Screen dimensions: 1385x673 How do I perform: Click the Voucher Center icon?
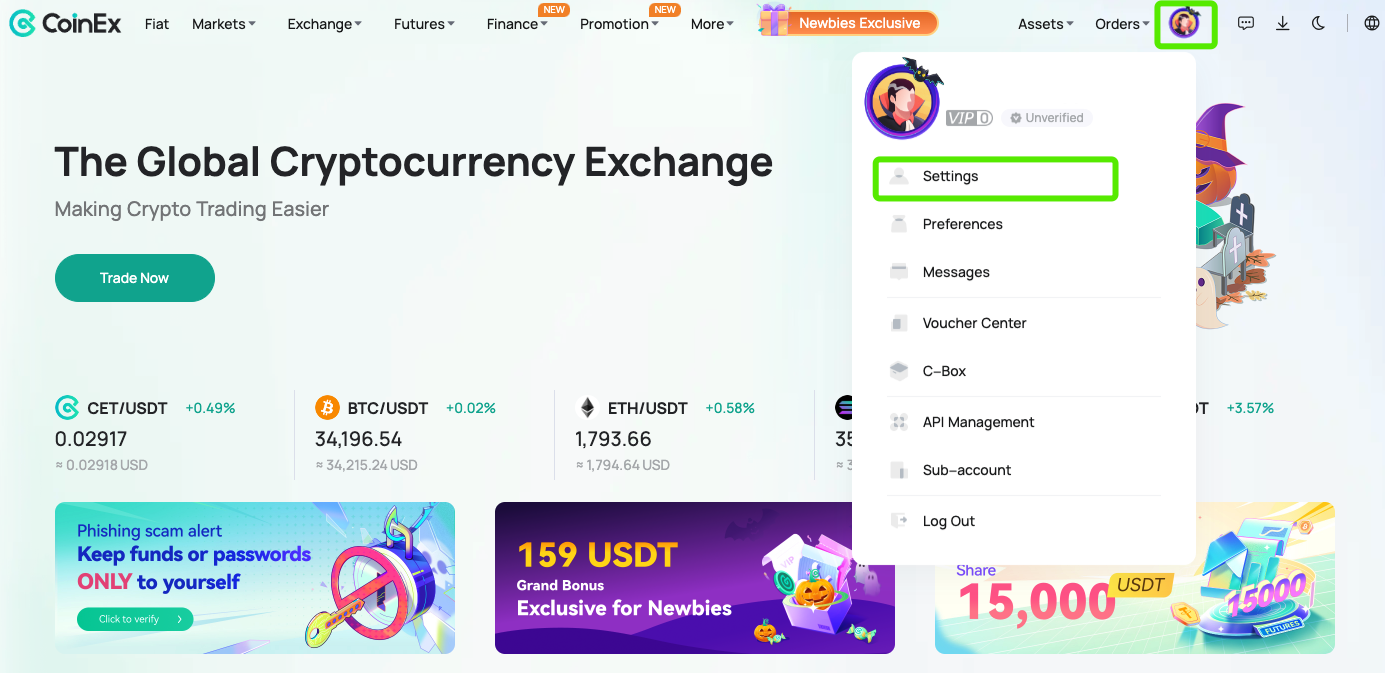pos(899,323)
